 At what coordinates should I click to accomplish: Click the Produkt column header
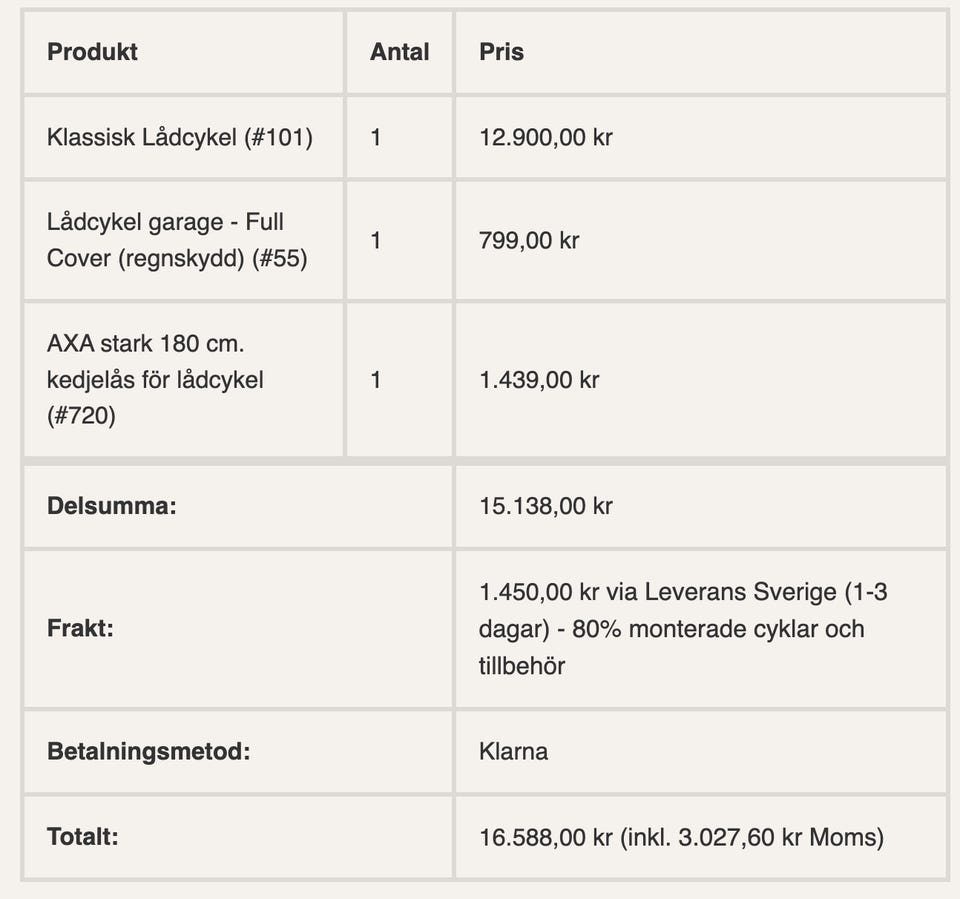click(x=93, y=52)
